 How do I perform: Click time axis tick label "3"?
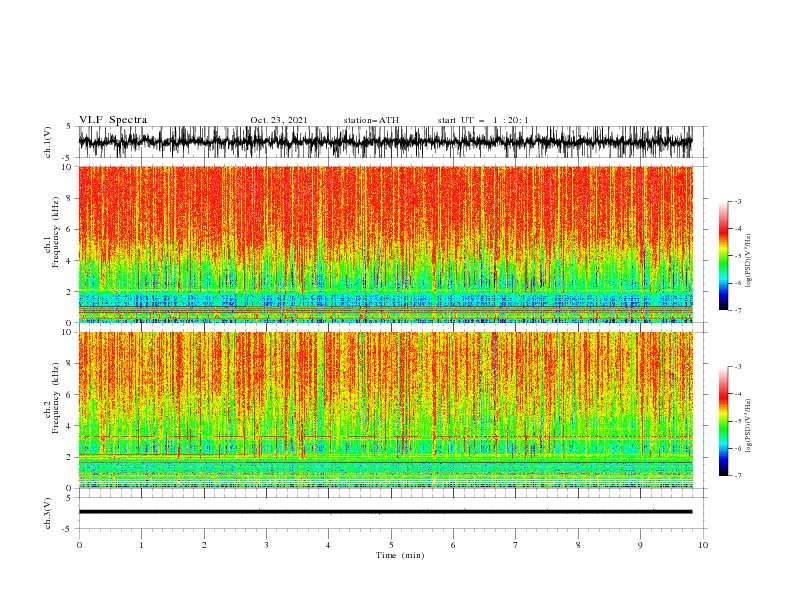point(266,545)
